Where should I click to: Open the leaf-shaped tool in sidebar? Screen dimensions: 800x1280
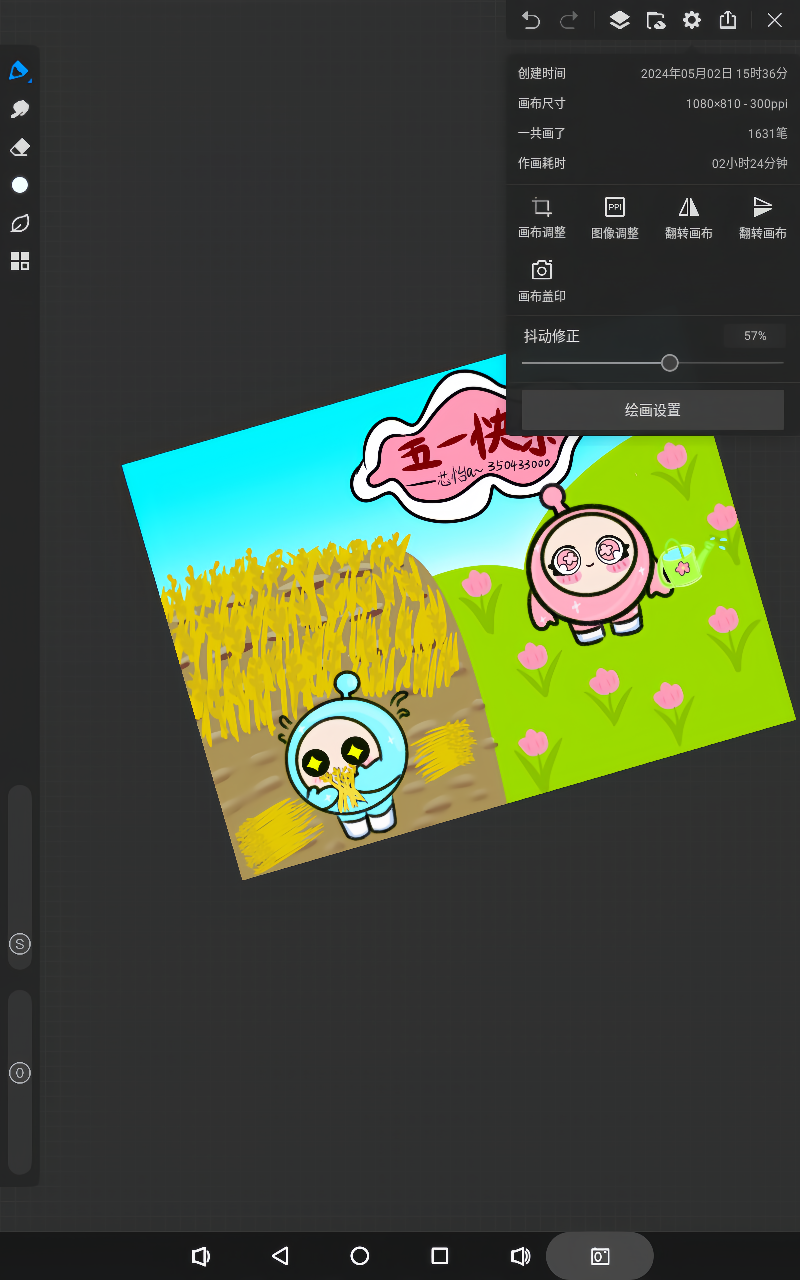click(19, 223)
